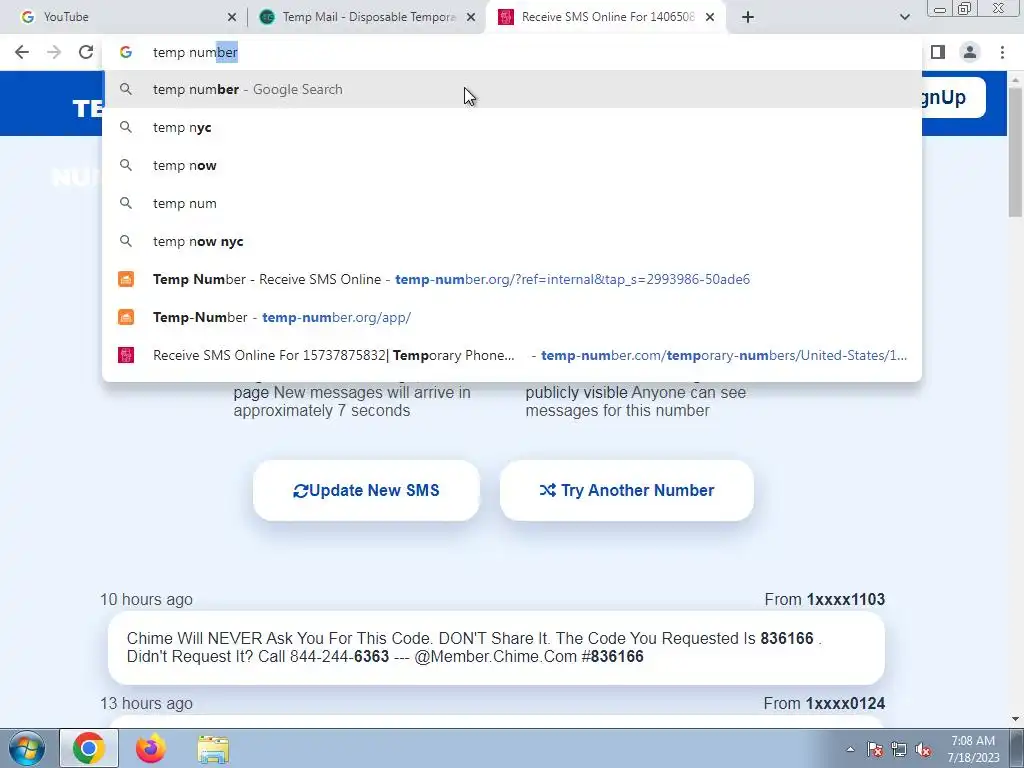
Task: Click the sender number 1xxxx0124
Action: [x=845, y=703]
